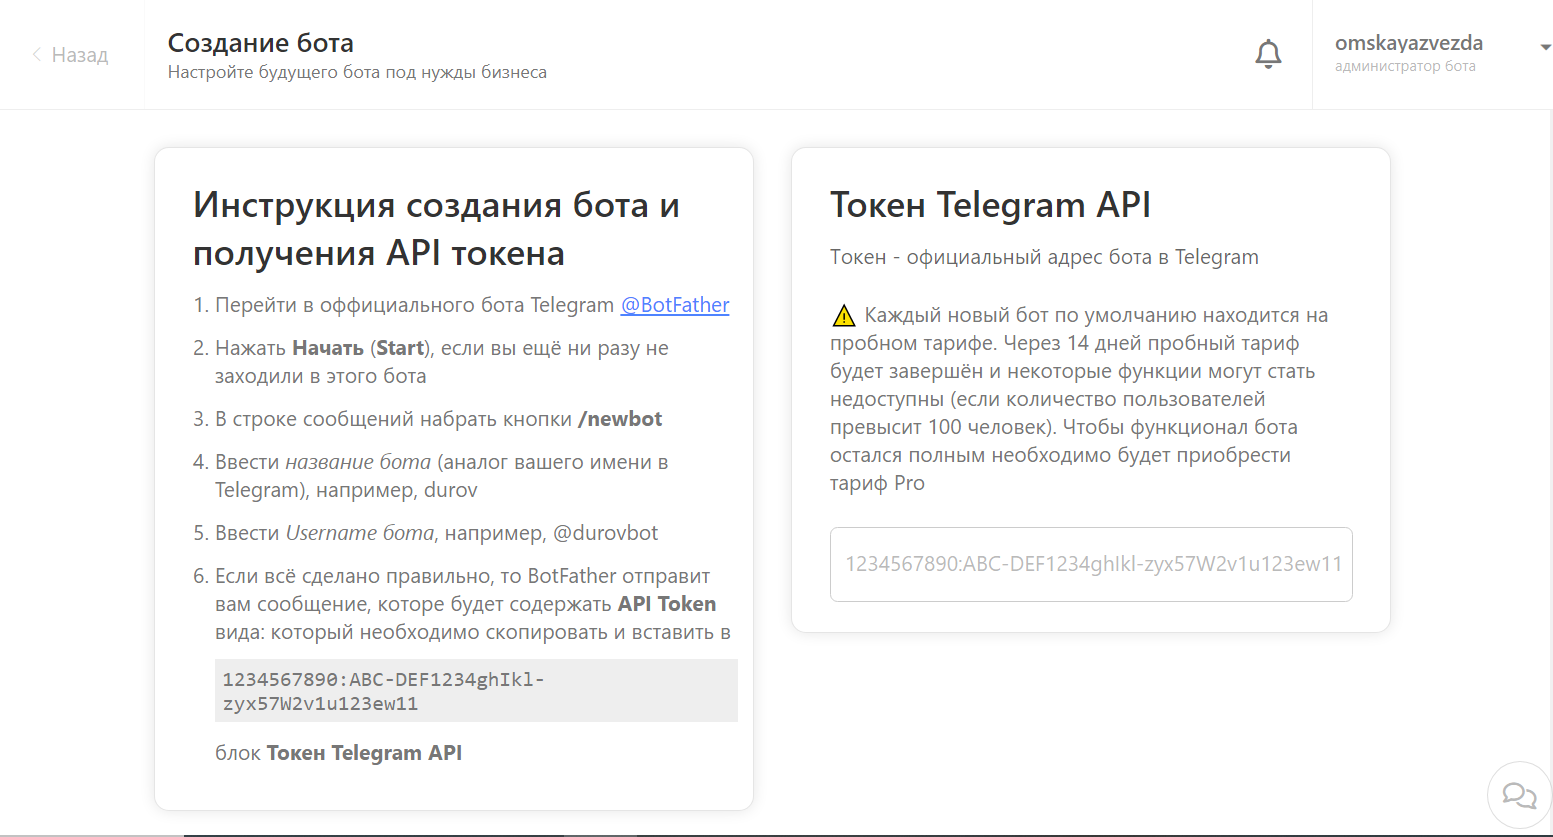Click the Инструкция создания бота heading

pos(436,229)
